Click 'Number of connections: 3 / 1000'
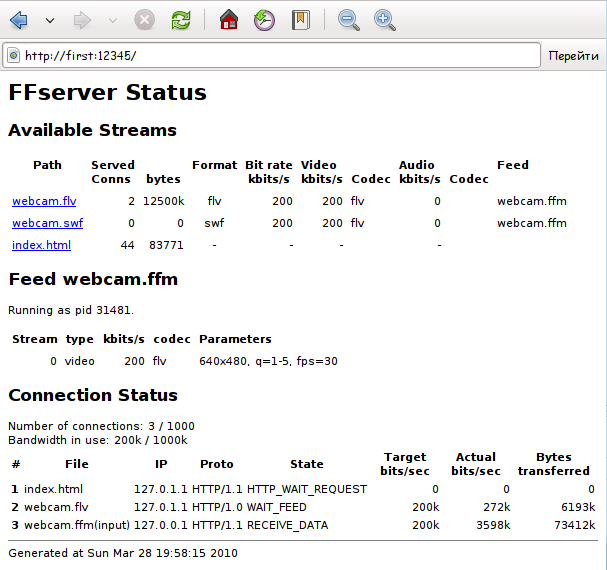The height and width of the screenshot is (570, 607). click(x=101, y=426)
